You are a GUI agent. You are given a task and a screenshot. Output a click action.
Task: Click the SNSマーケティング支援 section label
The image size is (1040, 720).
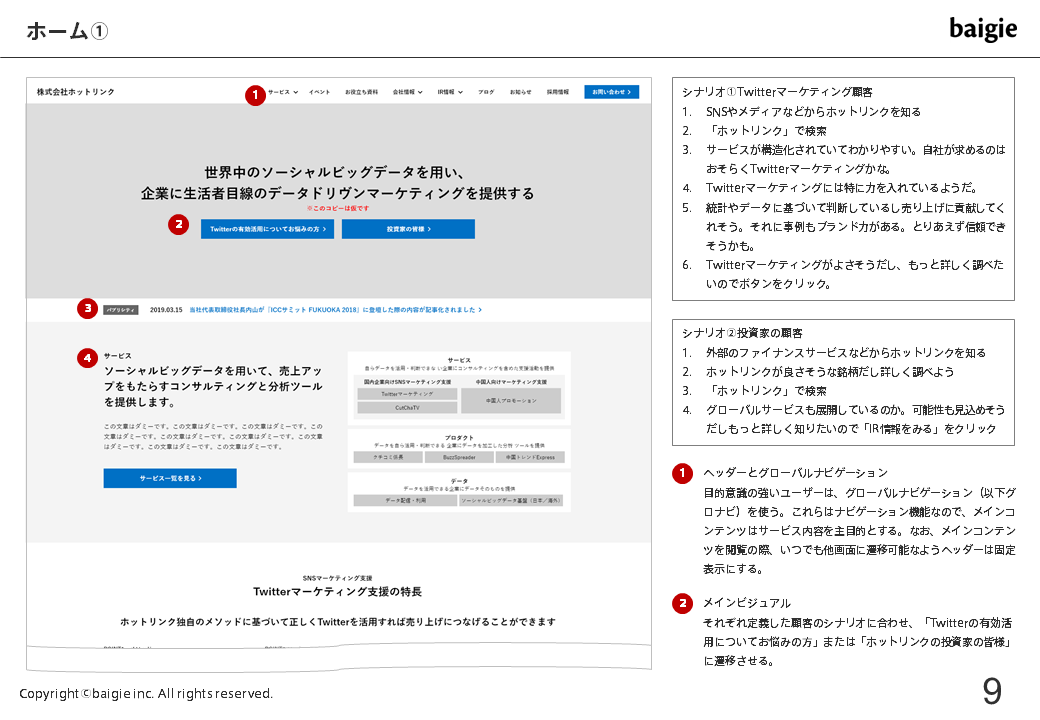pos(338,578)
